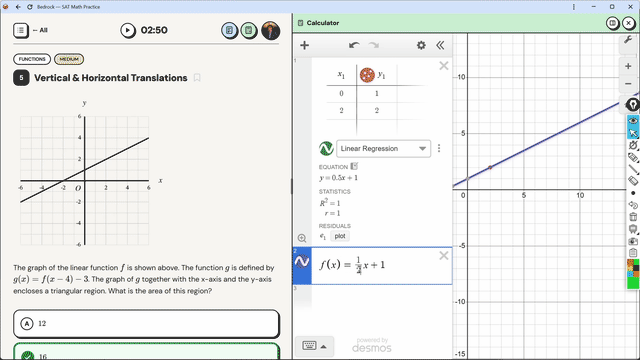
Task: Select the eraser tool
Action: (x=633, y=181)
